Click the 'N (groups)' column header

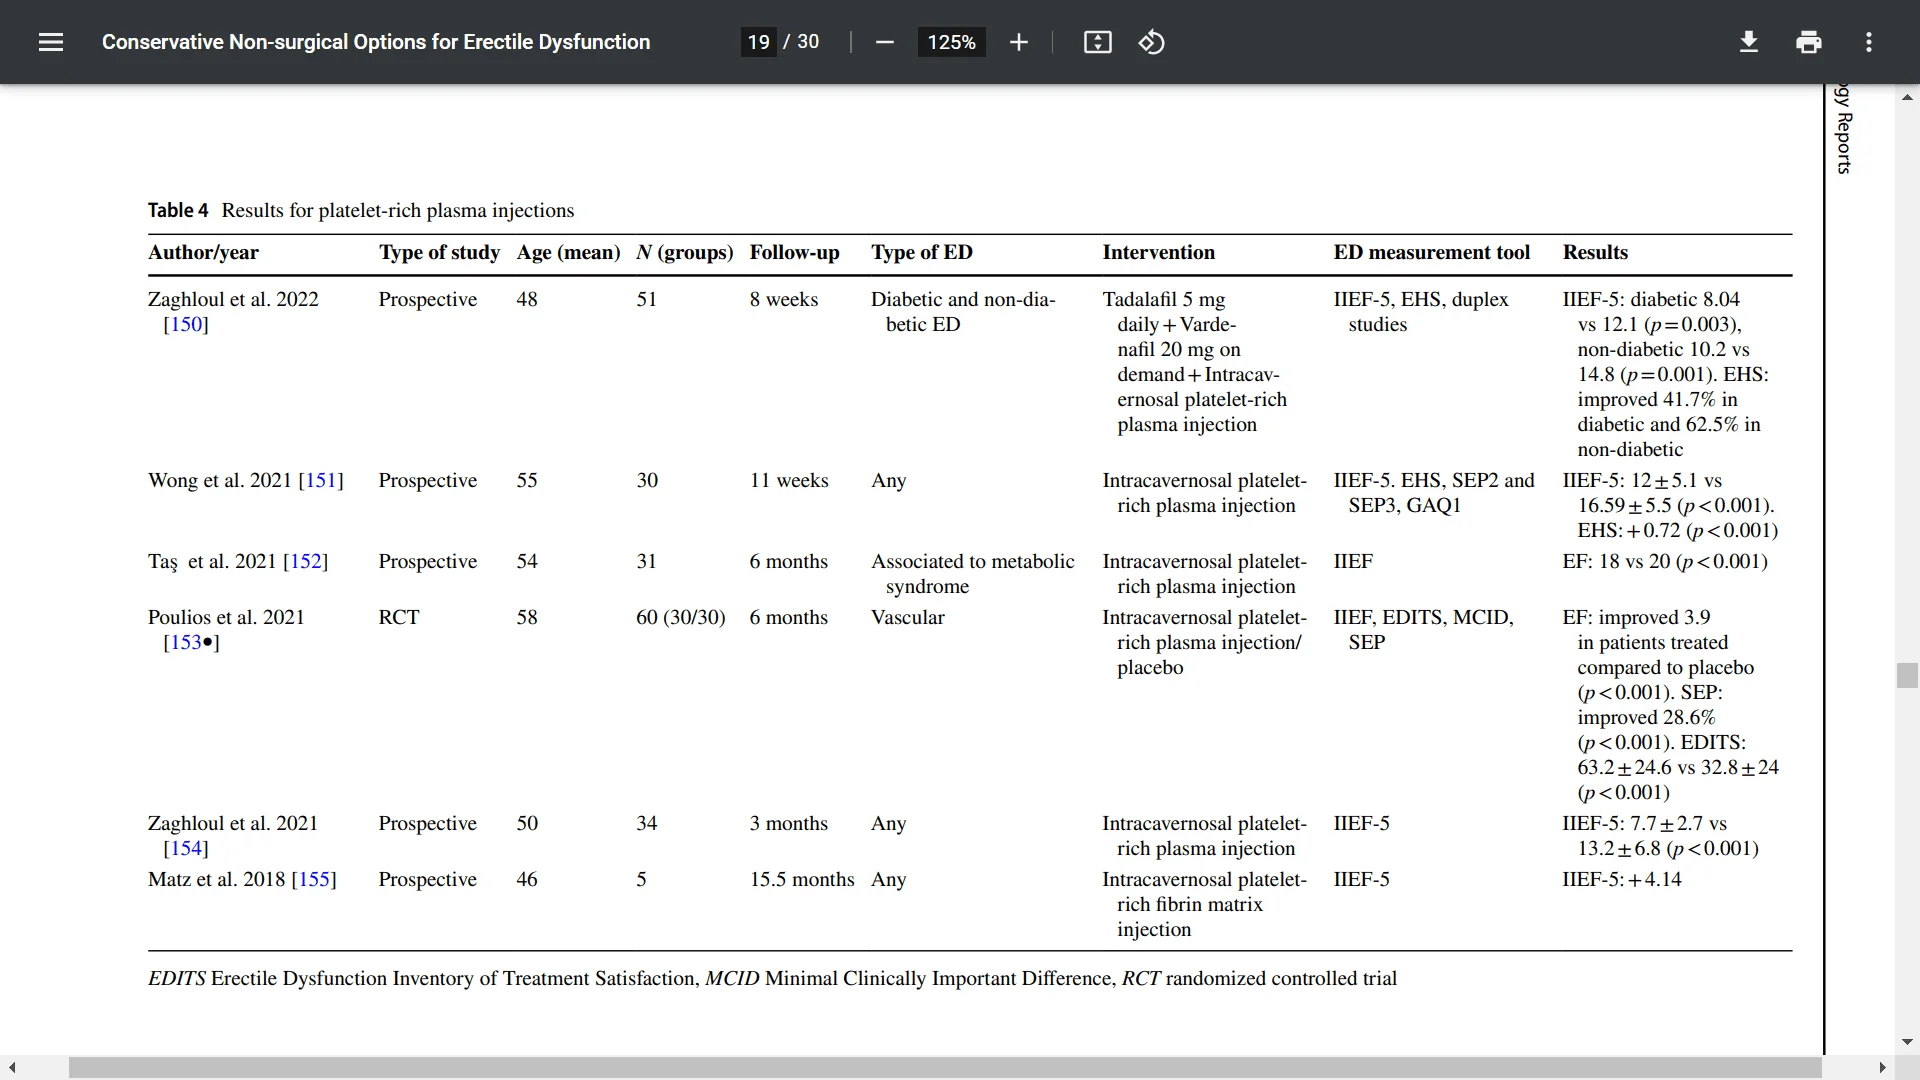pyautogui.click(x=685, y=252)
